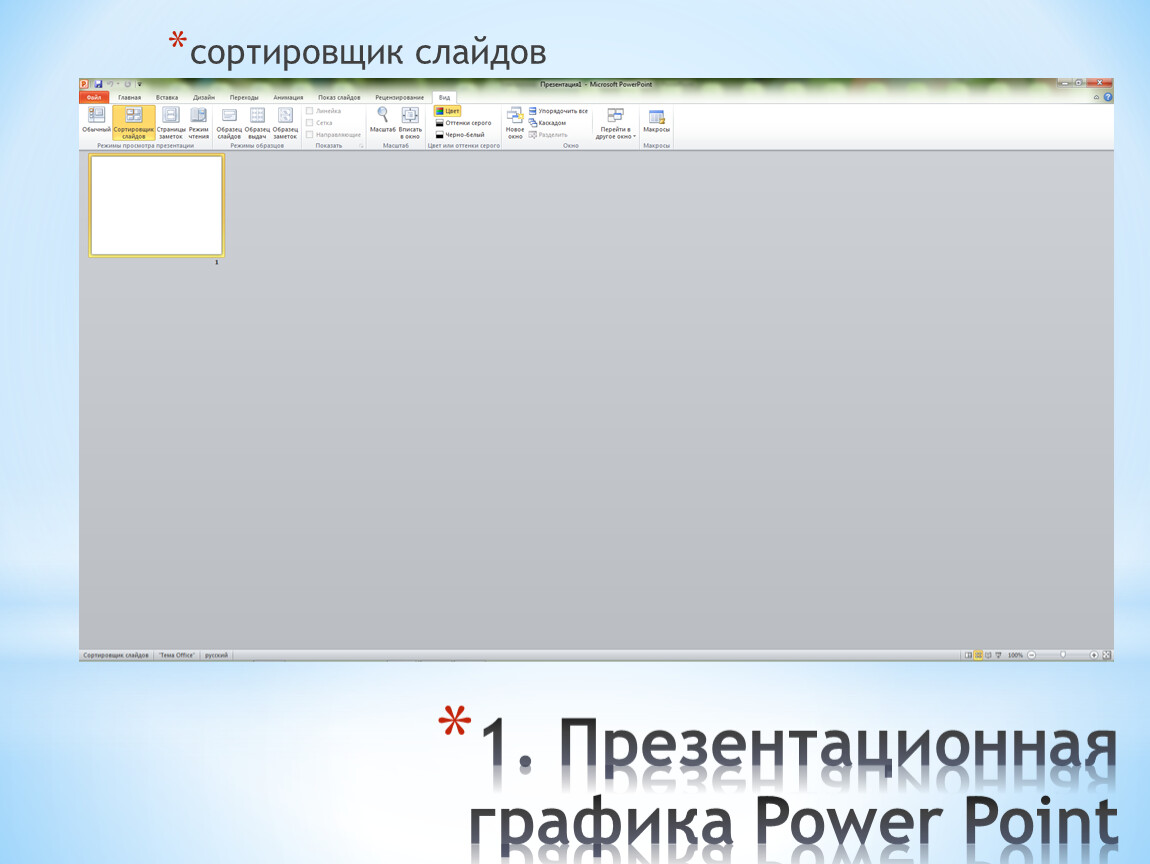Image resolution: width=1150 pixels, height=864 pixels.
Task: Open the Масштаб zoom dialog
Action: (x=382, y=121)
